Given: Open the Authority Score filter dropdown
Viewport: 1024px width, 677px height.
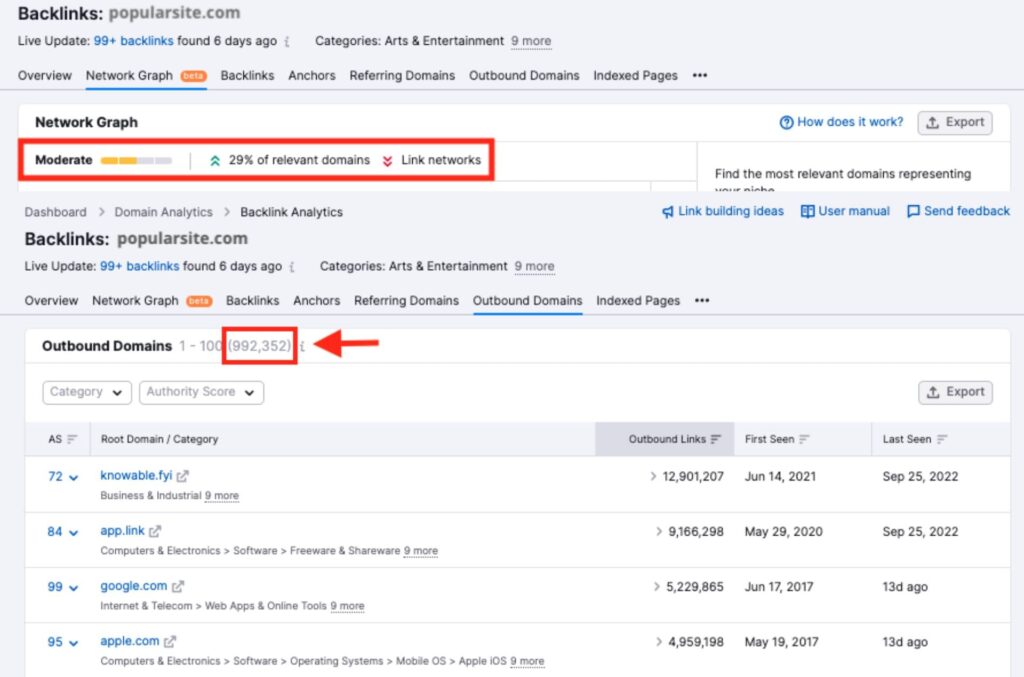Looking at the screenshot, I should click(x=201, y=393).
